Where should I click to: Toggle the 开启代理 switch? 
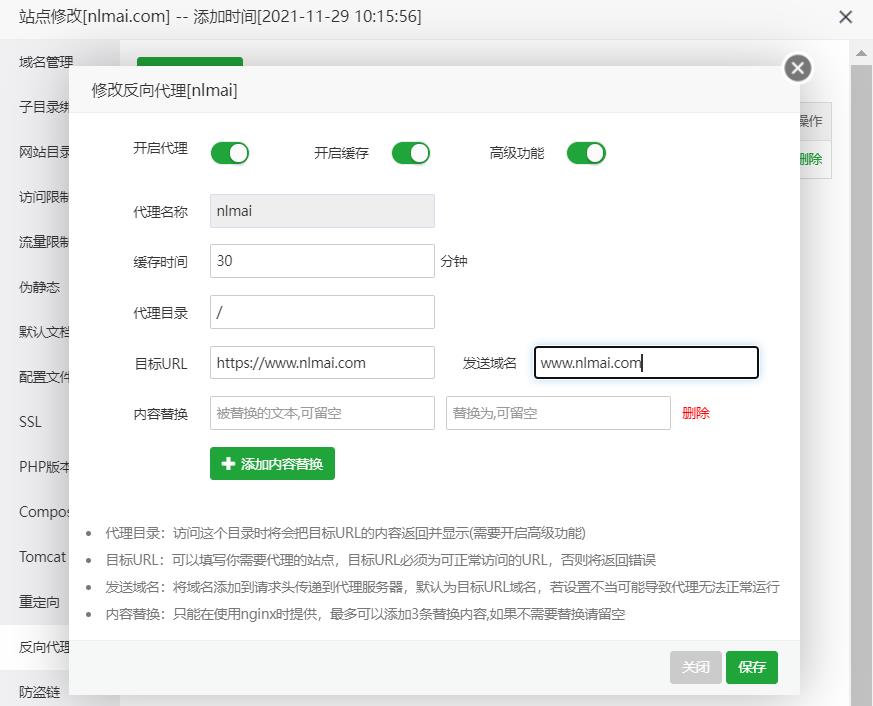click(229, 153)
